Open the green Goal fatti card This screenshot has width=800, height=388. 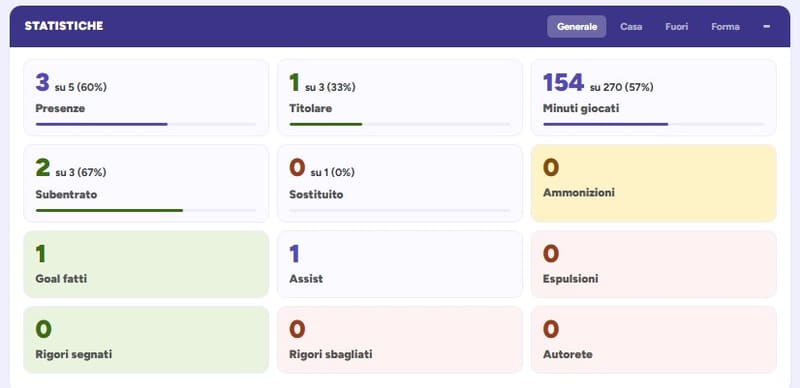click(x=146, y=264)
